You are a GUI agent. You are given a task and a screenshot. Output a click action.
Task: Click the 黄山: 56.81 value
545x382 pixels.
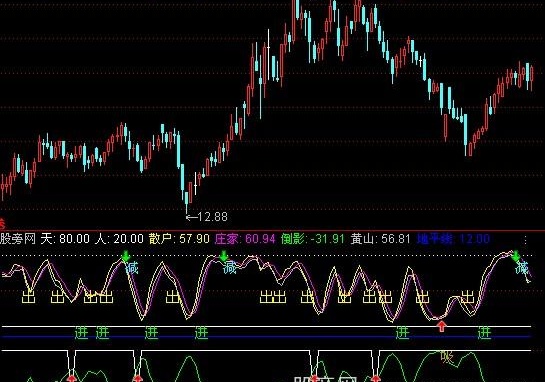(381, 239)
